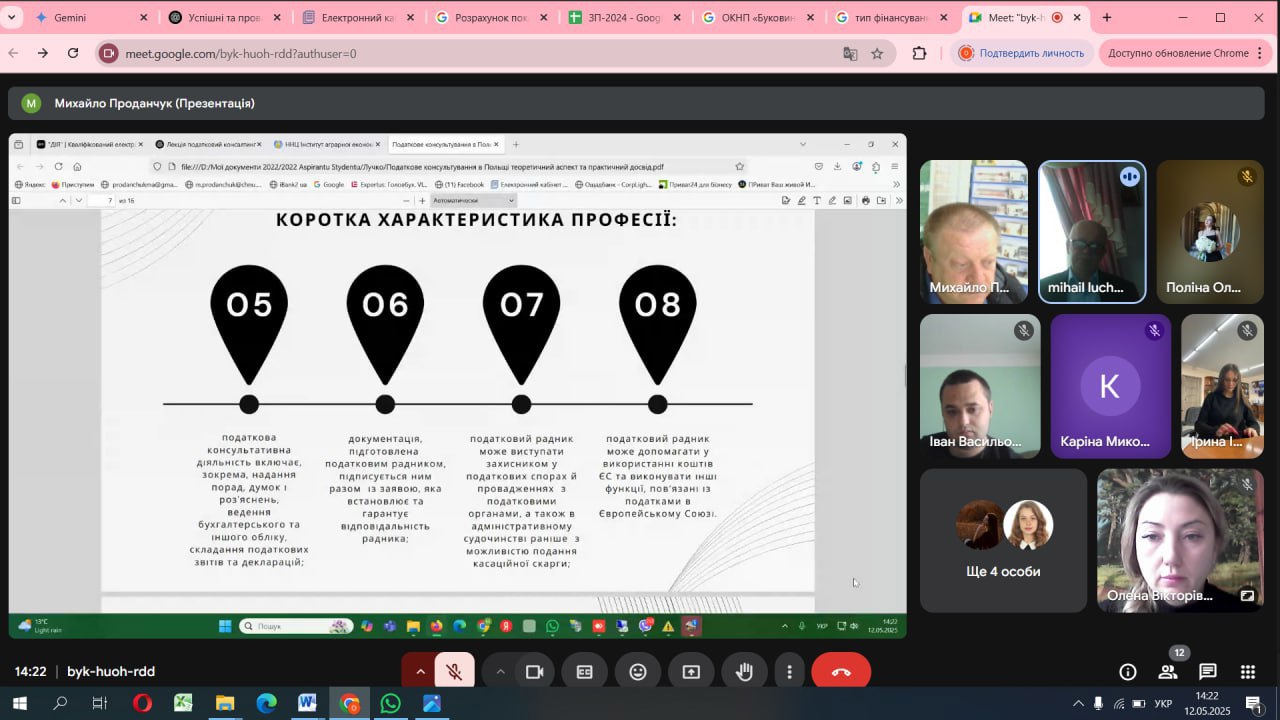Turn on captions in Meet
Viewport: 1280px width, 720px height.
coord(585,672)
